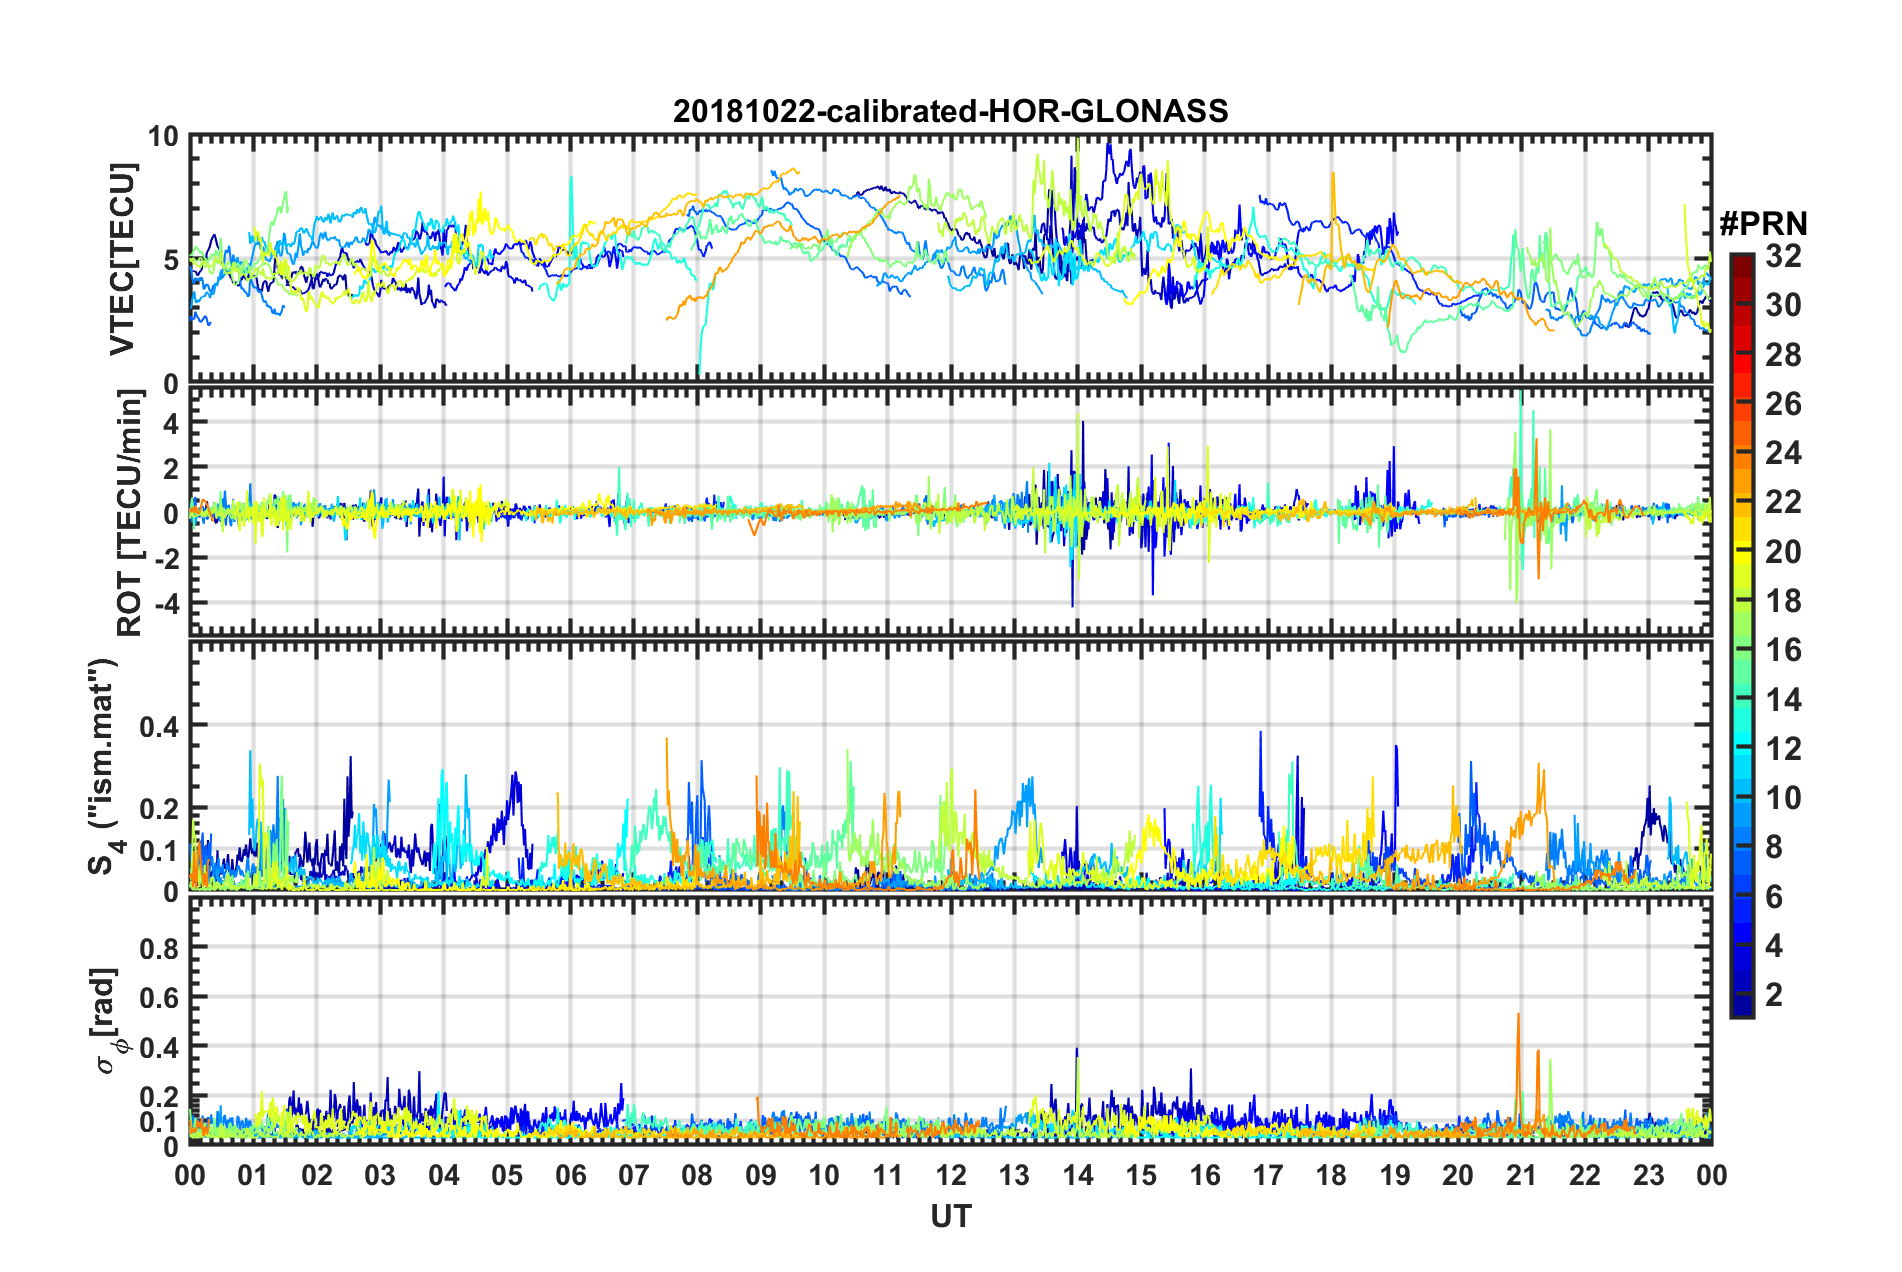Screen dimensions: 1902x1272
Task: Click the 12 tick on UT axis
Action: click(x=951, y=1174)
